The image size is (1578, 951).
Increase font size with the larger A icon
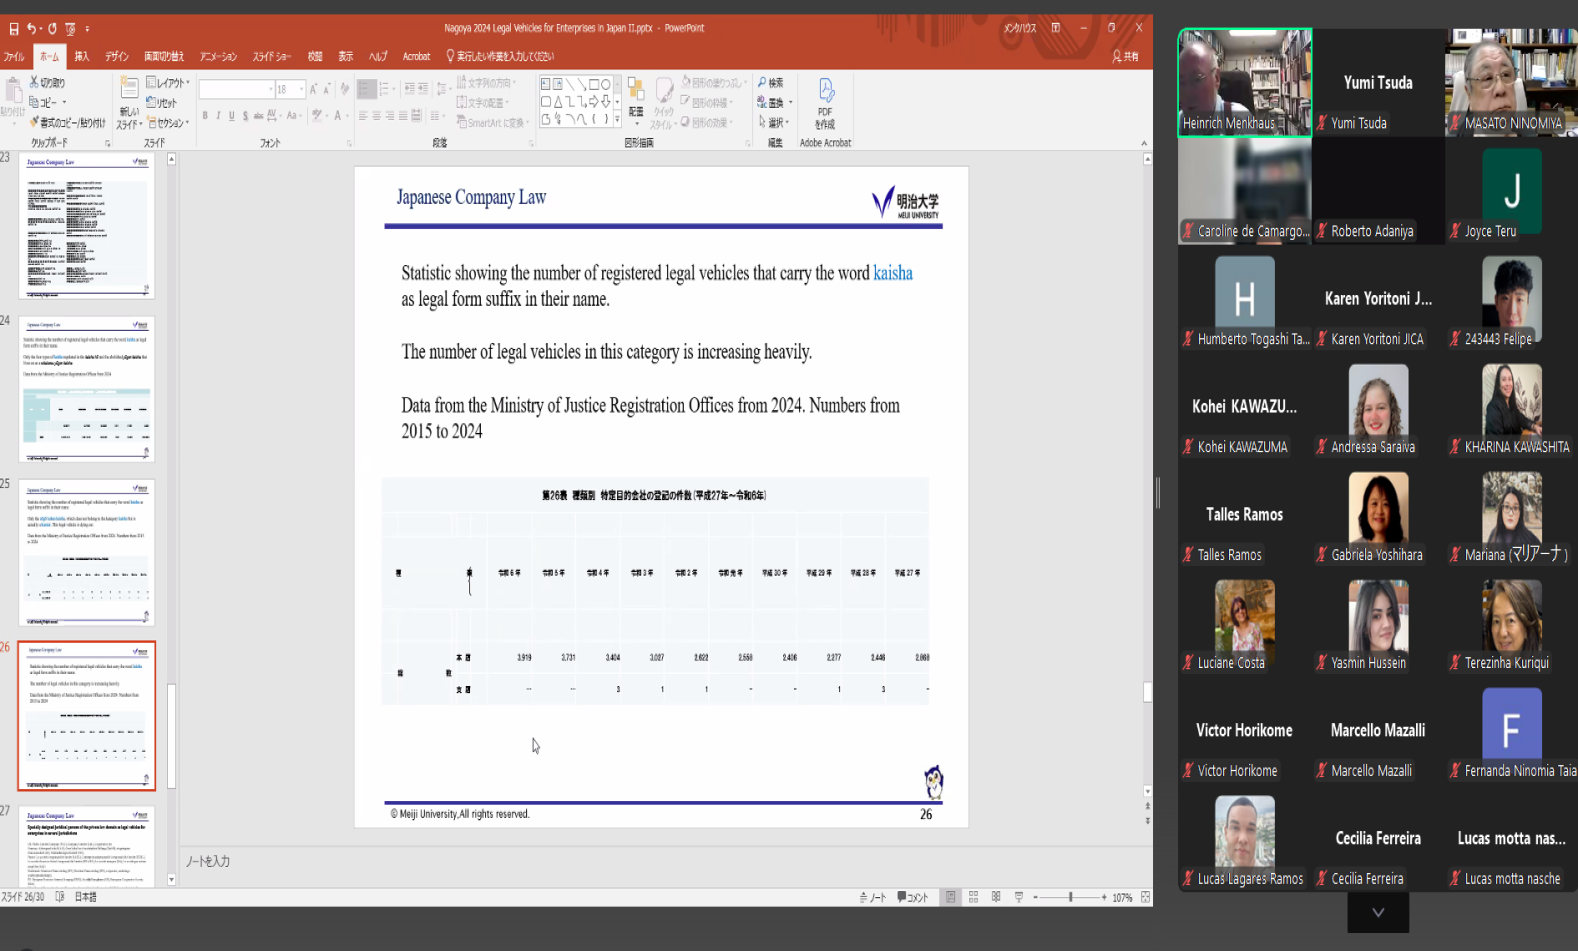point(313,90)
